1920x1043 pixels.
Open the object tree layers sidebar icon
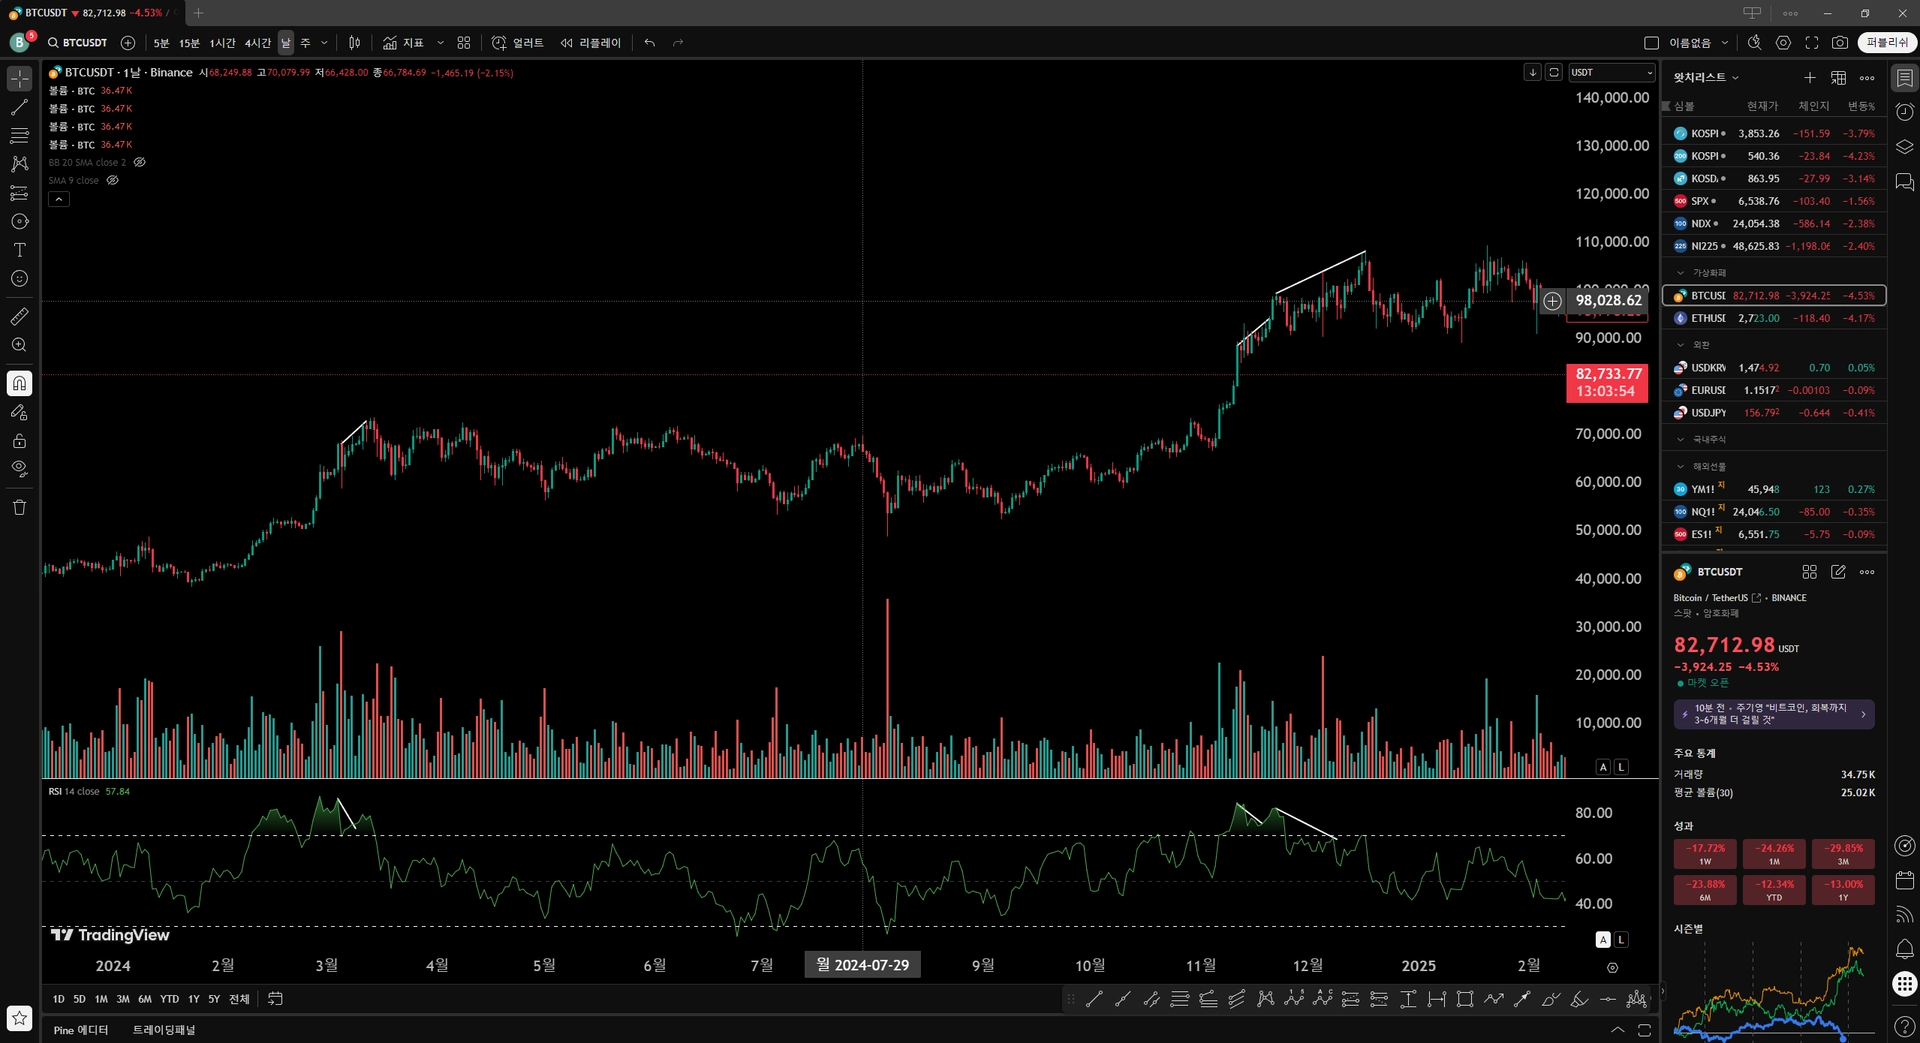[x=1905, y=147]
